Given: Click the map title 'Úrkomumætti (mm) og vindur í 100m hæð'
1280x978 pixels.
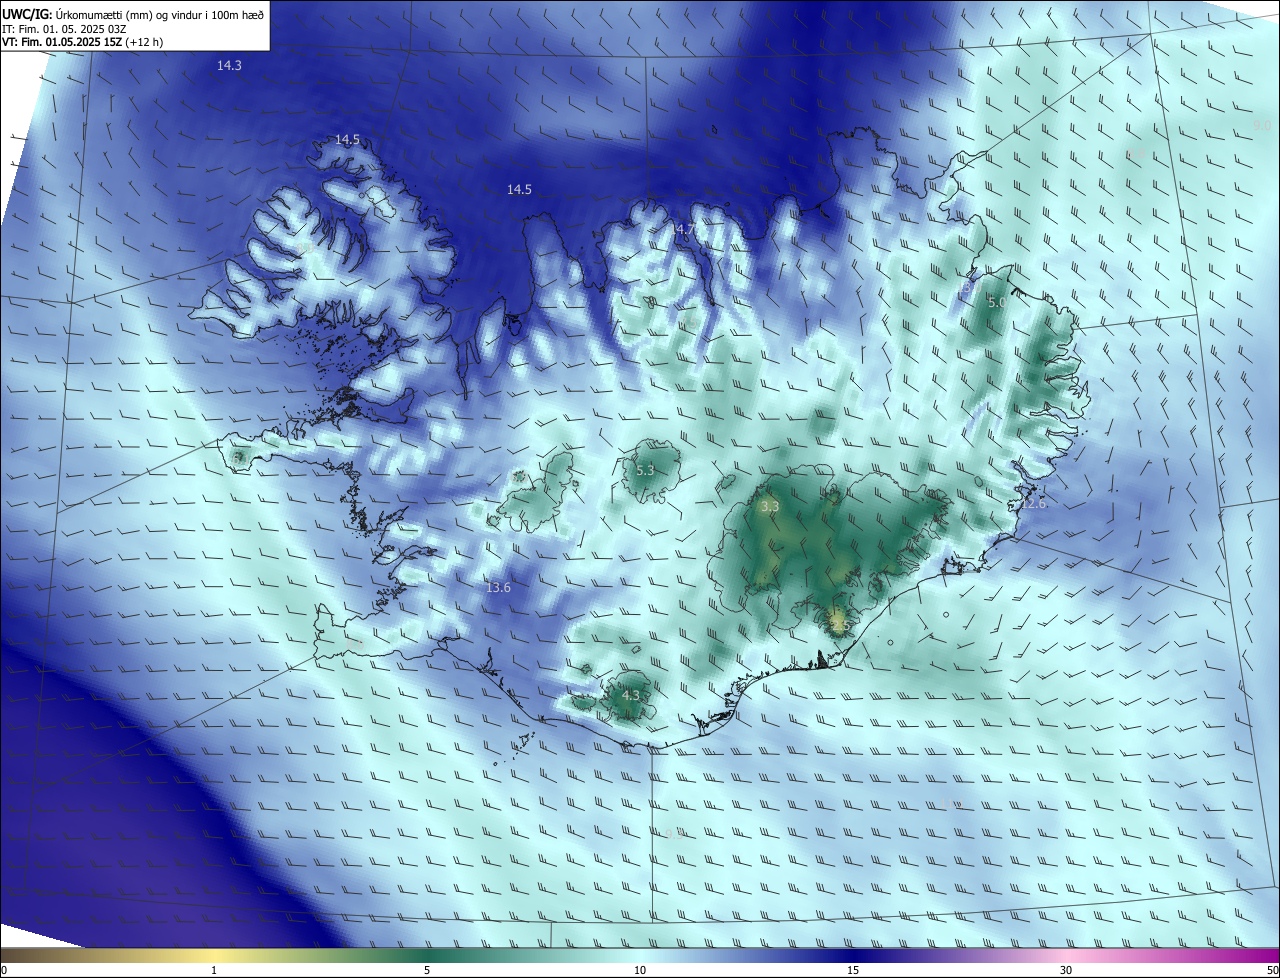Looking at the screenshot, I should (x=159, y=13).
